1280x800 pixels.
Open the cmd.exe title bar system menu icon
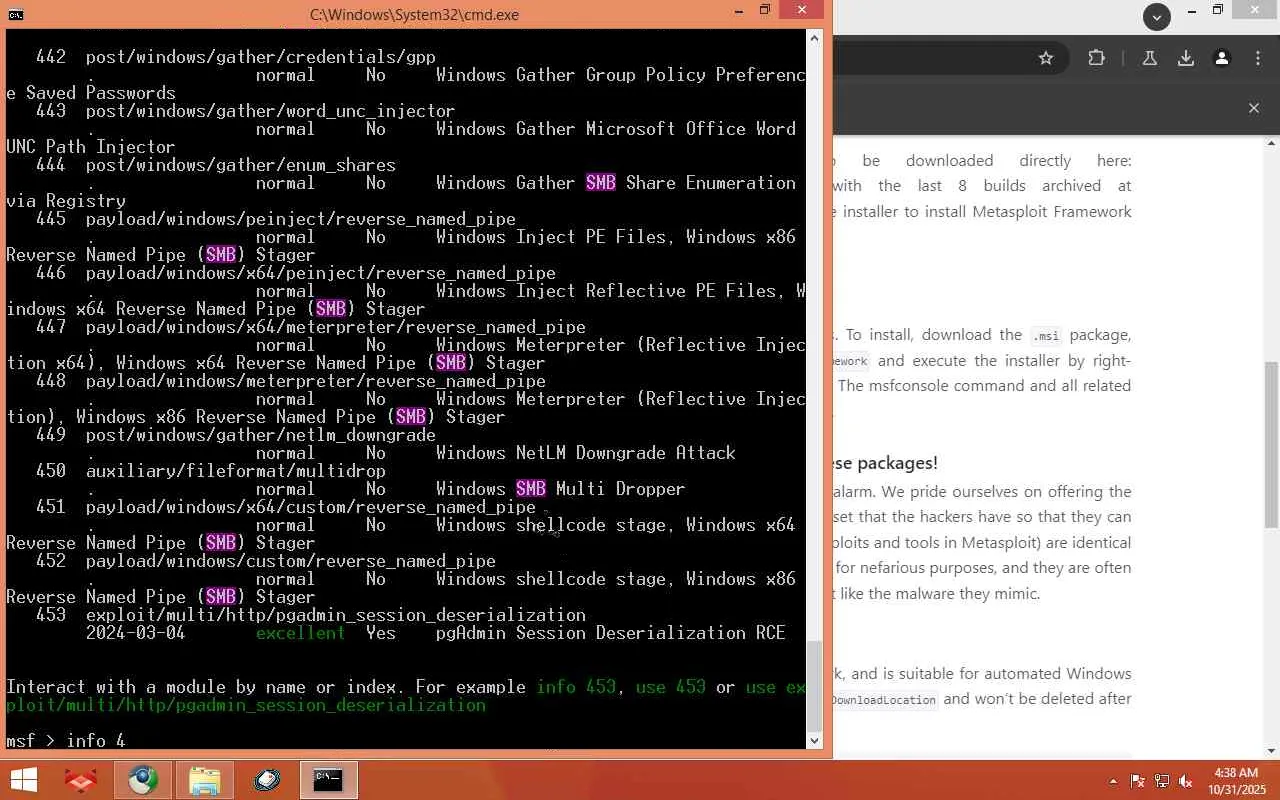[x=15, y=14]
